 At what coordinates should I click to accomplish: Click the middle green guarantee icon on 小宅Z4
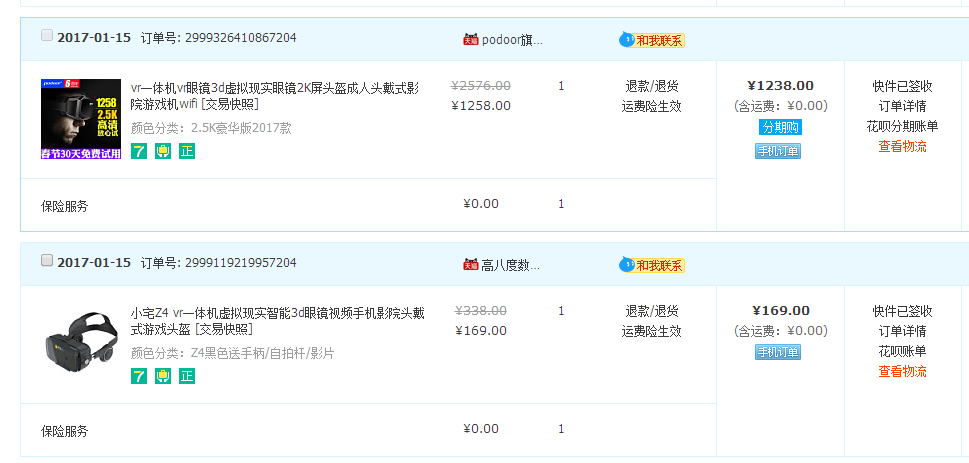pyautogui.click(x=163, y=376)
